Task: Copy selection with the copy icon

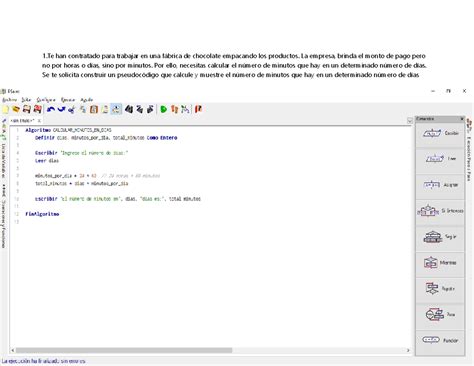Action: [83, 109]
